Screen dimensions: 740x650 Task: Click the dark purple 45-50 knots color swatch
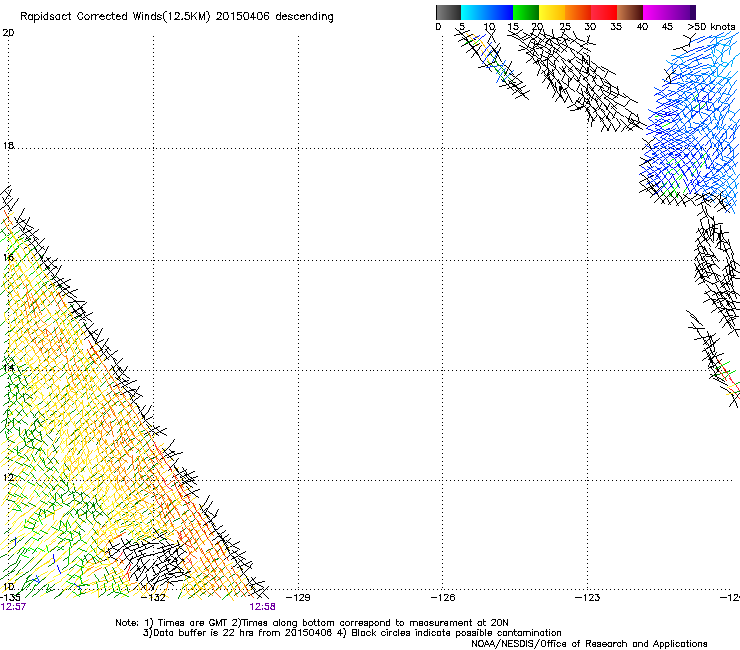[x=682, y=12]
